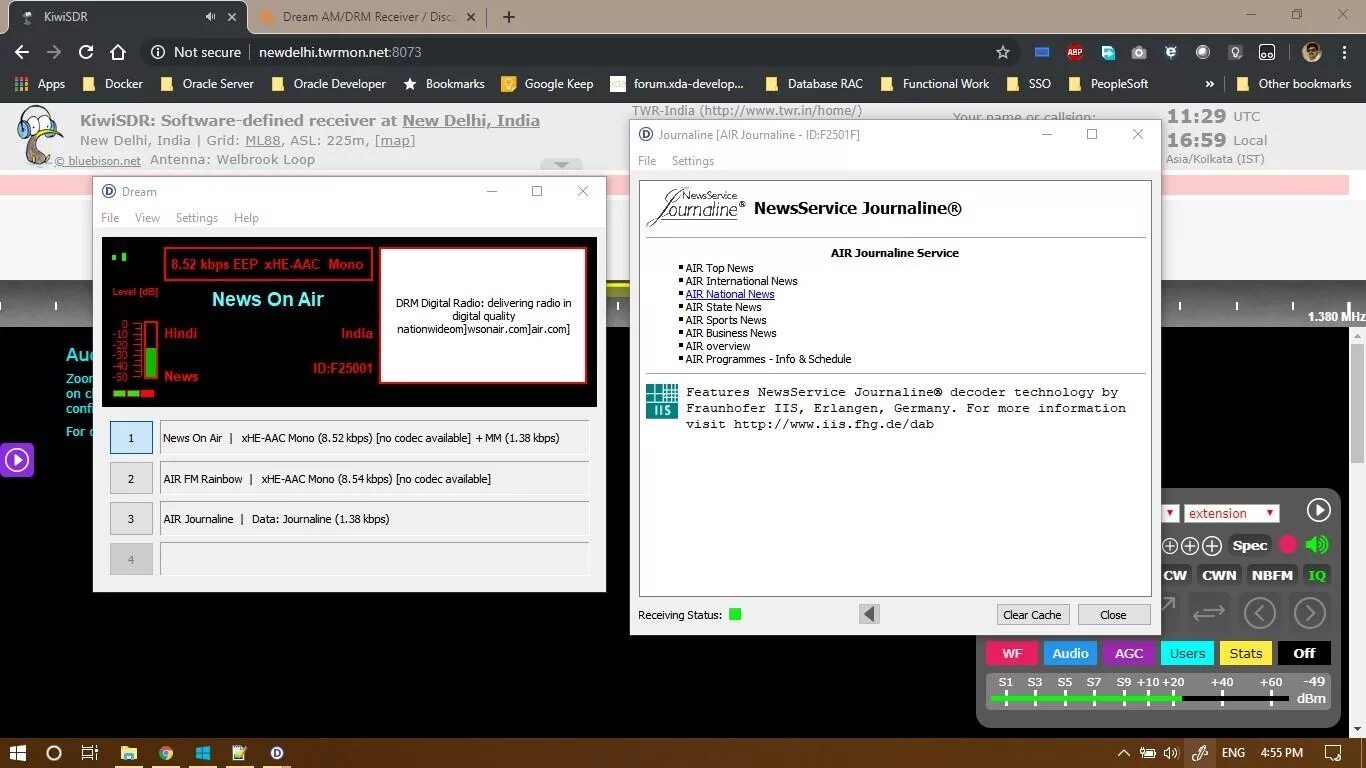Open the Oracle Server bookmark folder
This screenshot has width=1366, height=768.
[207, 84]
